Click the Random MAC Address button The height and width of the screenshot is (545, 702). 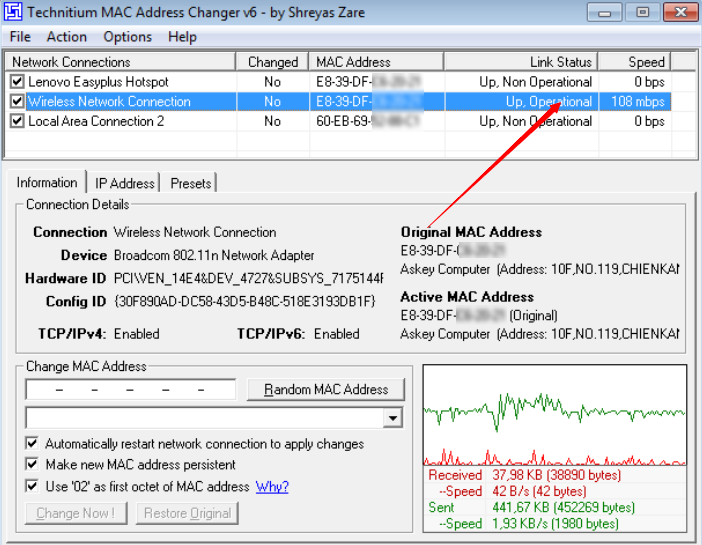coord(326,389)
